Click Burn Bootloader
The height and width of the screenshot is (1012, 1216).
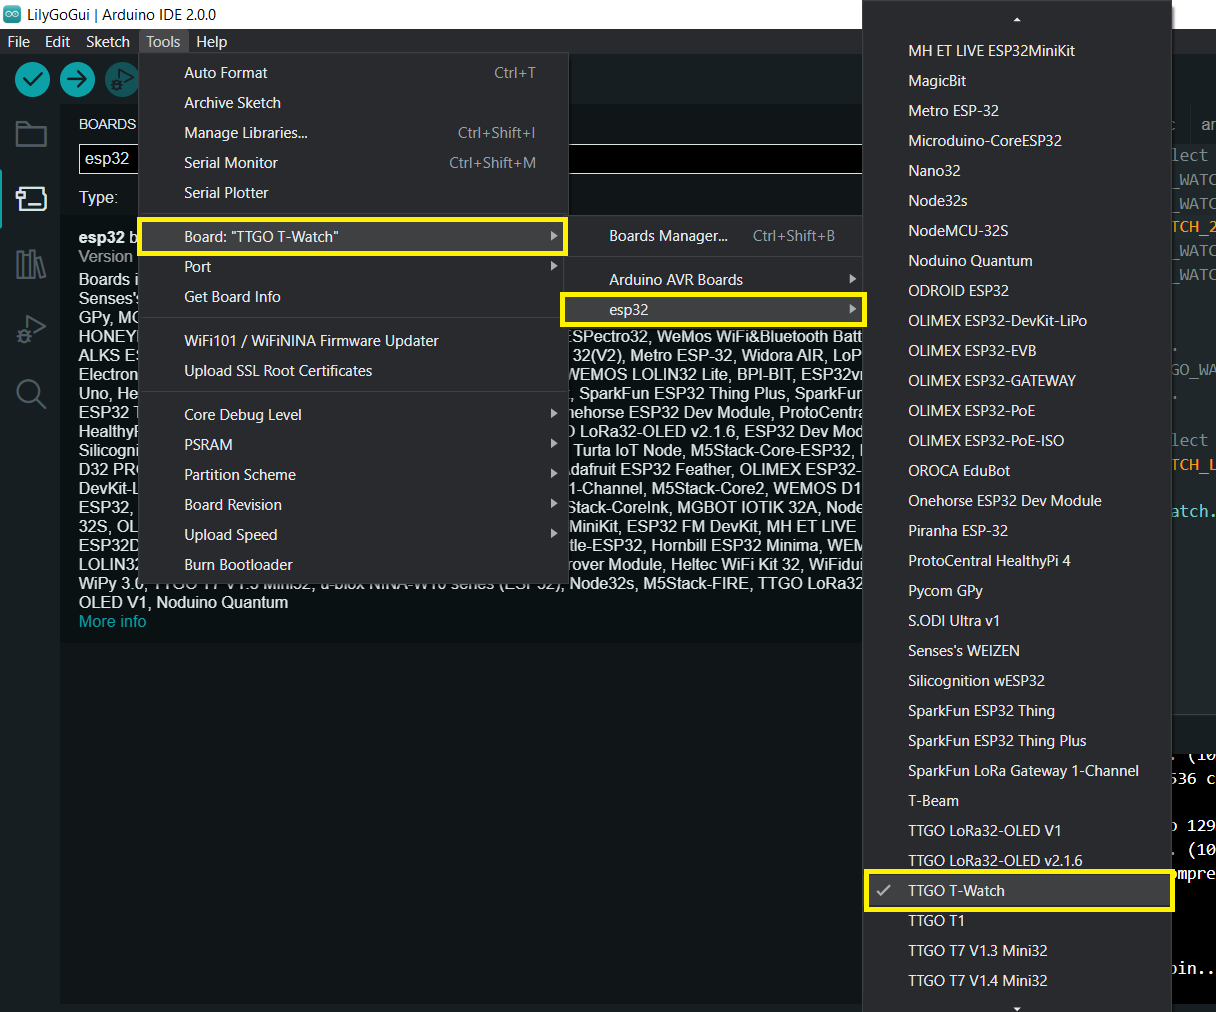coord(353,564)
